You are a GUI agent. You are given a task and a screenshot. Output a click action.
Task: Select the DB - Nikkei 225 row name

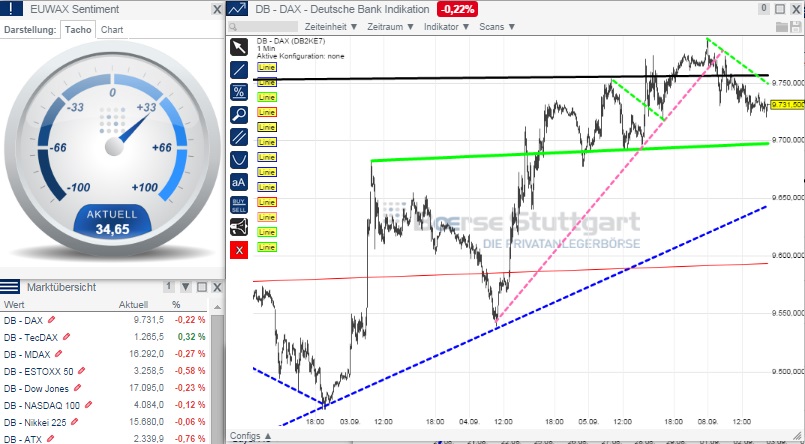tap(35, 422)
